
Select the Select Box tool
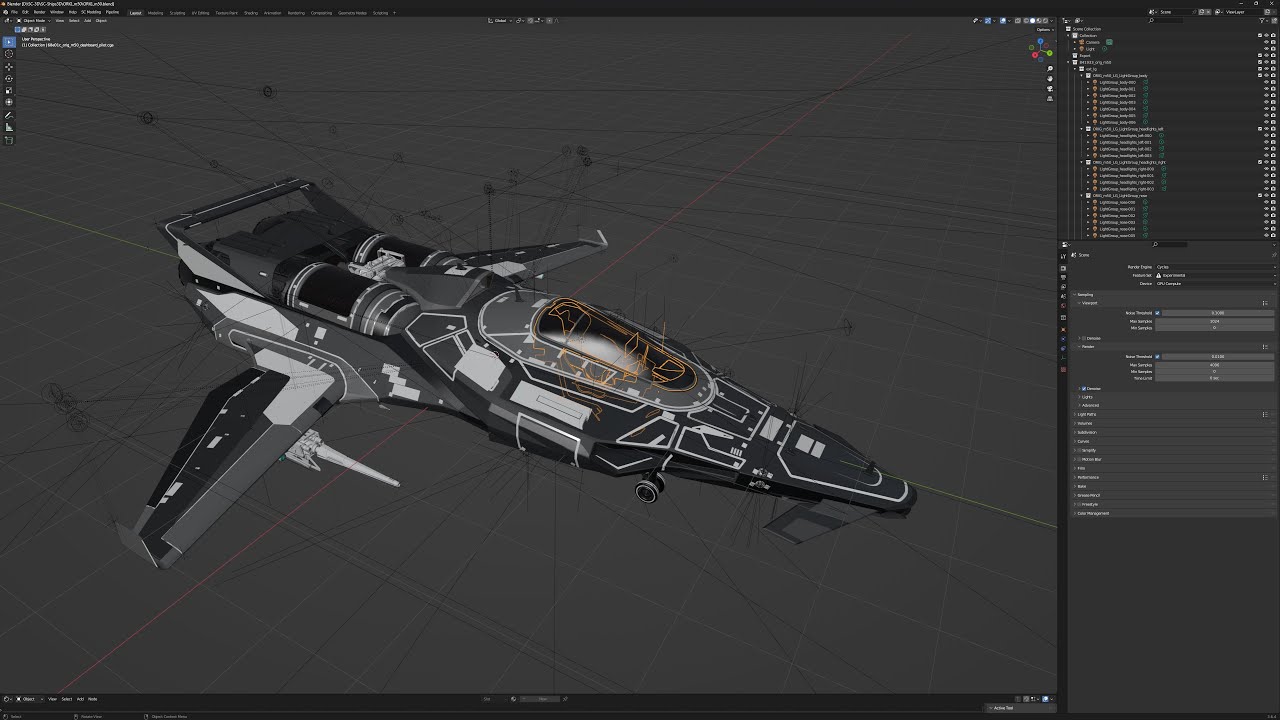coord(10,42)
